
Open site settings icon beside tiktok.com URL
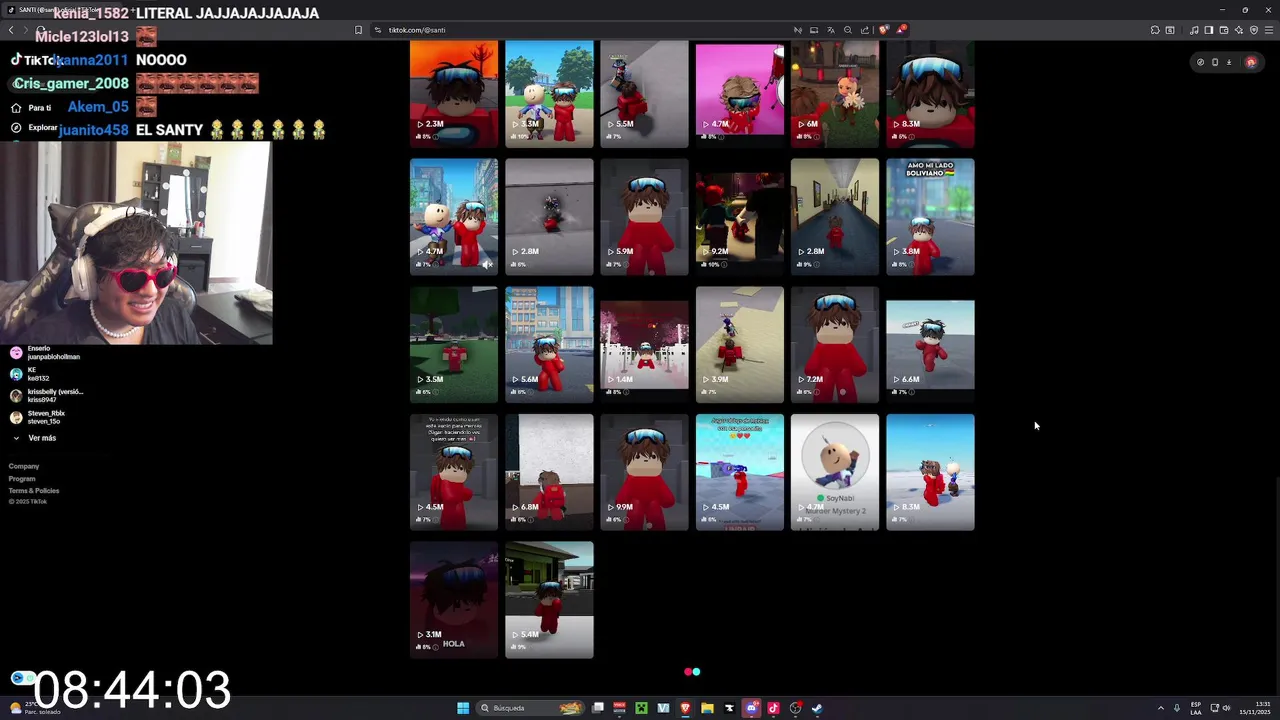point(378,30)
